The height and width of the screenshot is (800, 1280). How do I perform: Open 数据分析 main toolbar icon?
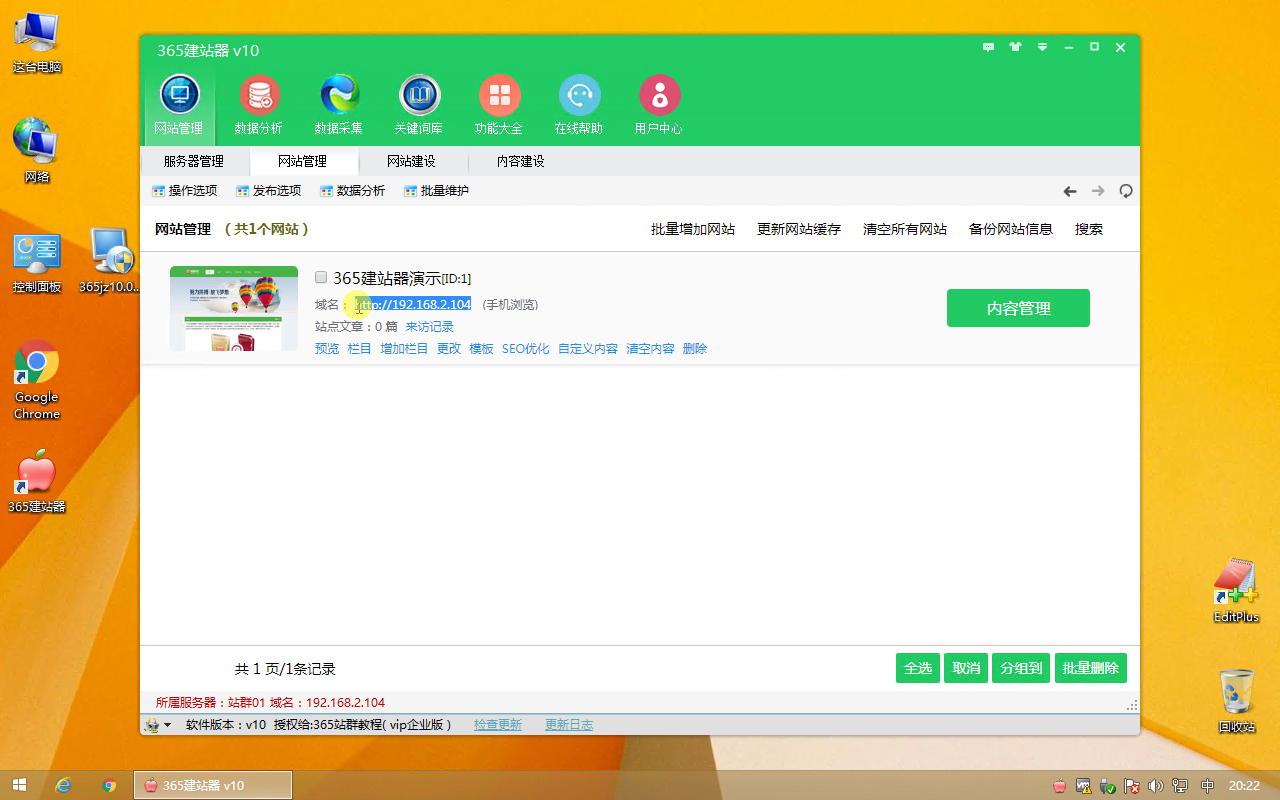259,105
